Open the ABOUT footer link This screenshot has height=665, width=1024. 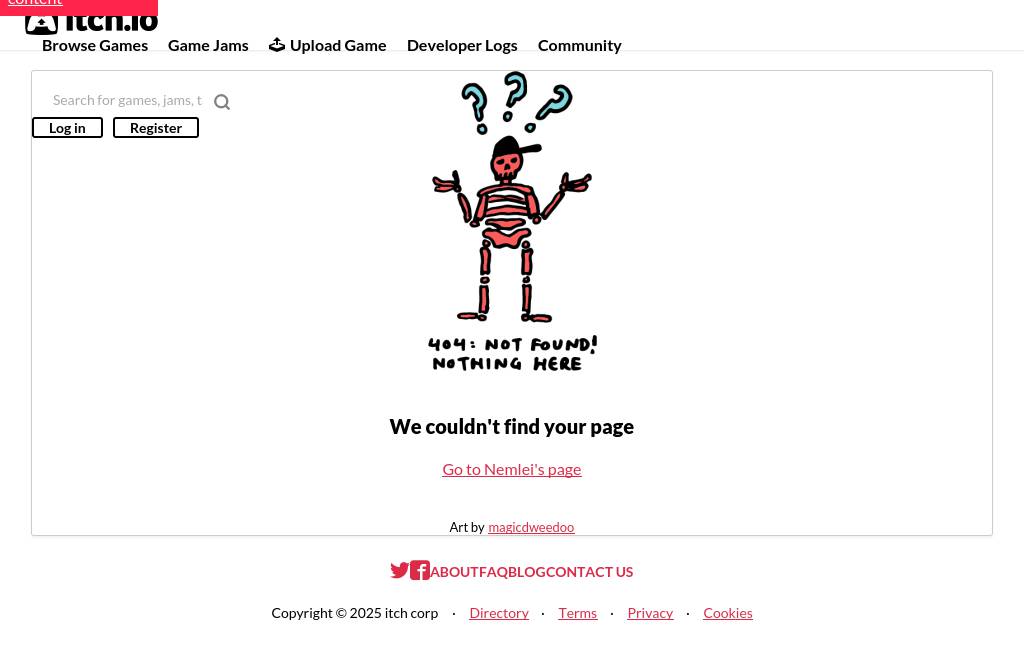tap(455, 572)
